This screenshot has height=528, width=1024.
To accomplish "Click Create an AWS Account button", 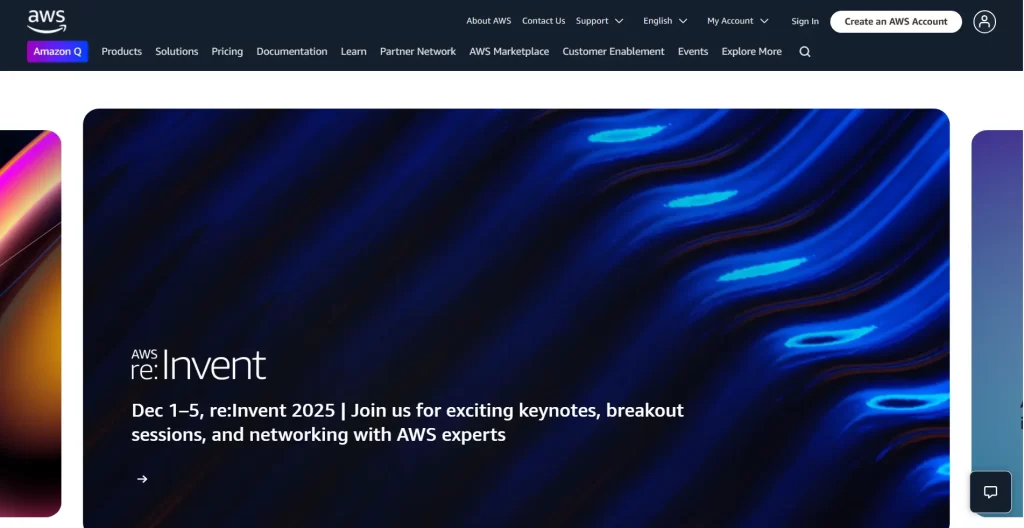I will tap(895, 22).
